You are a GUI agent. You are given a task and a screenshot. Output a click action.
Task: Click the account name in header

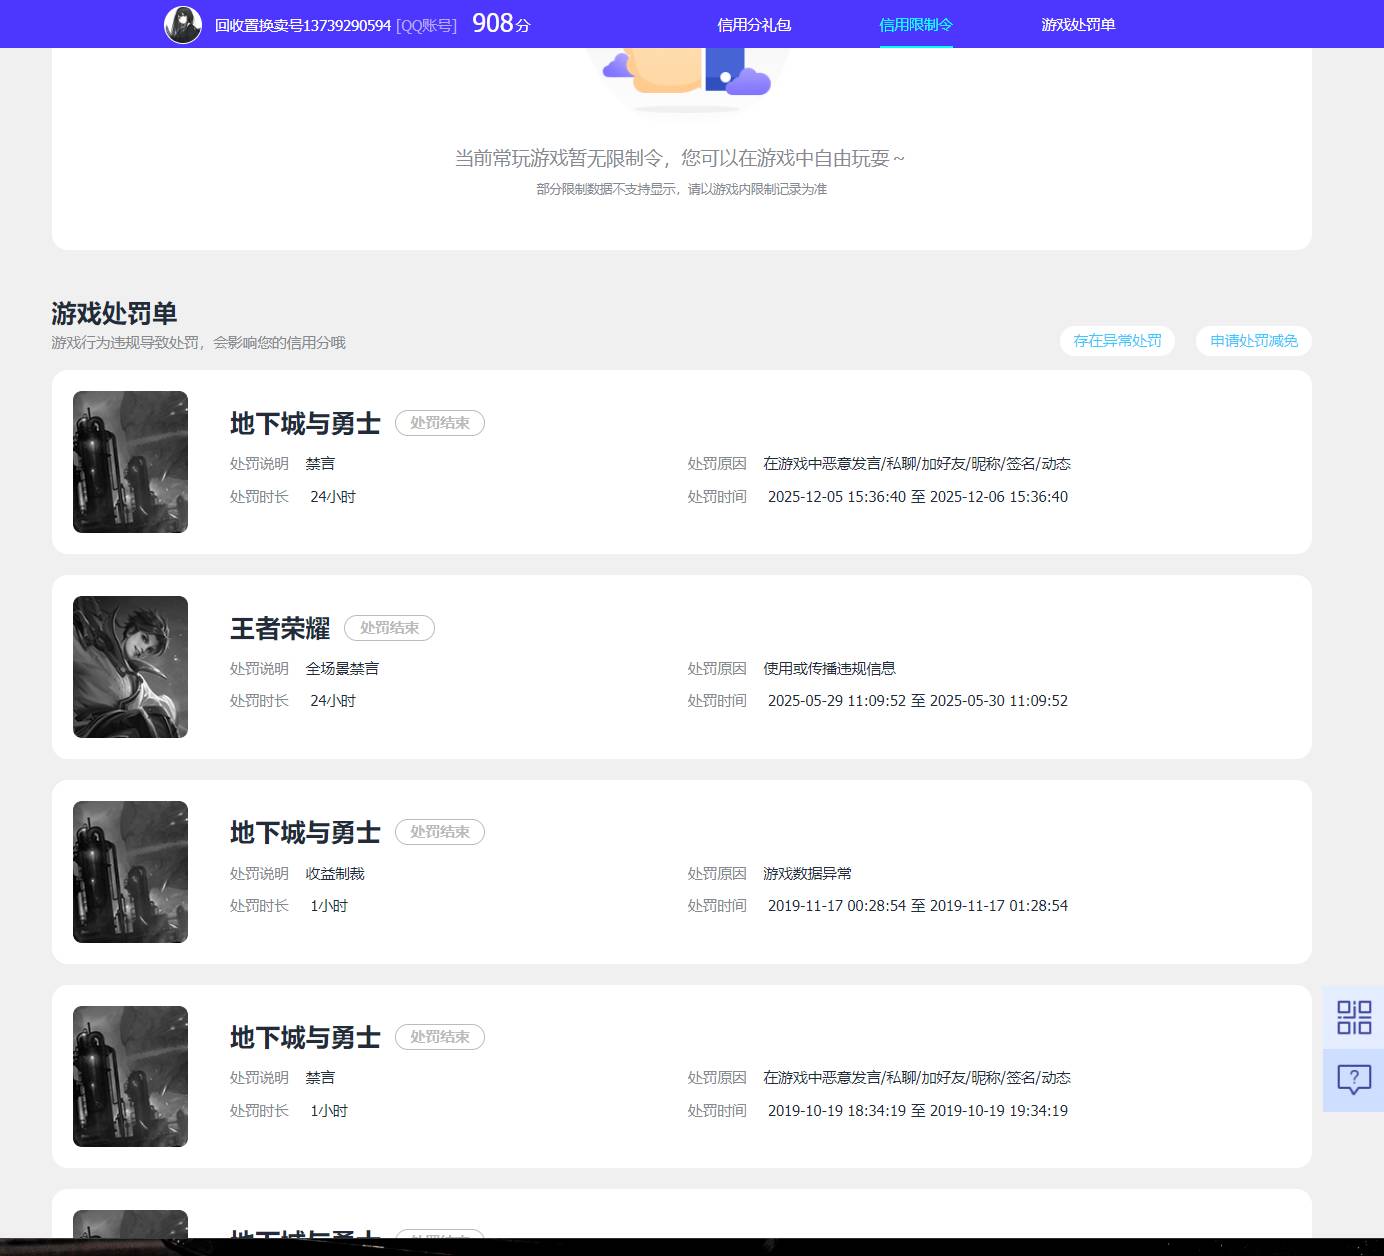coord(302,26)
